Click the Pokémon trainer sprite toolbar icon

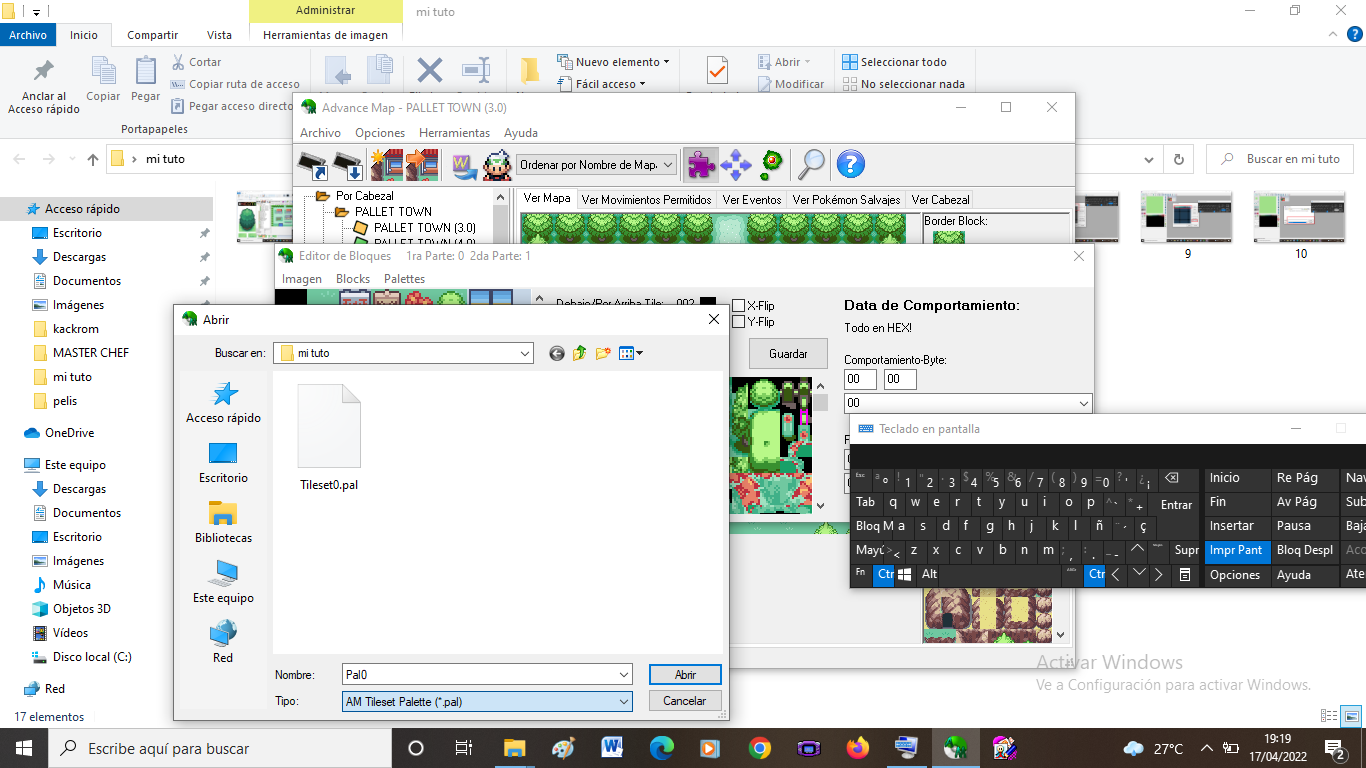tap(497, 164)
